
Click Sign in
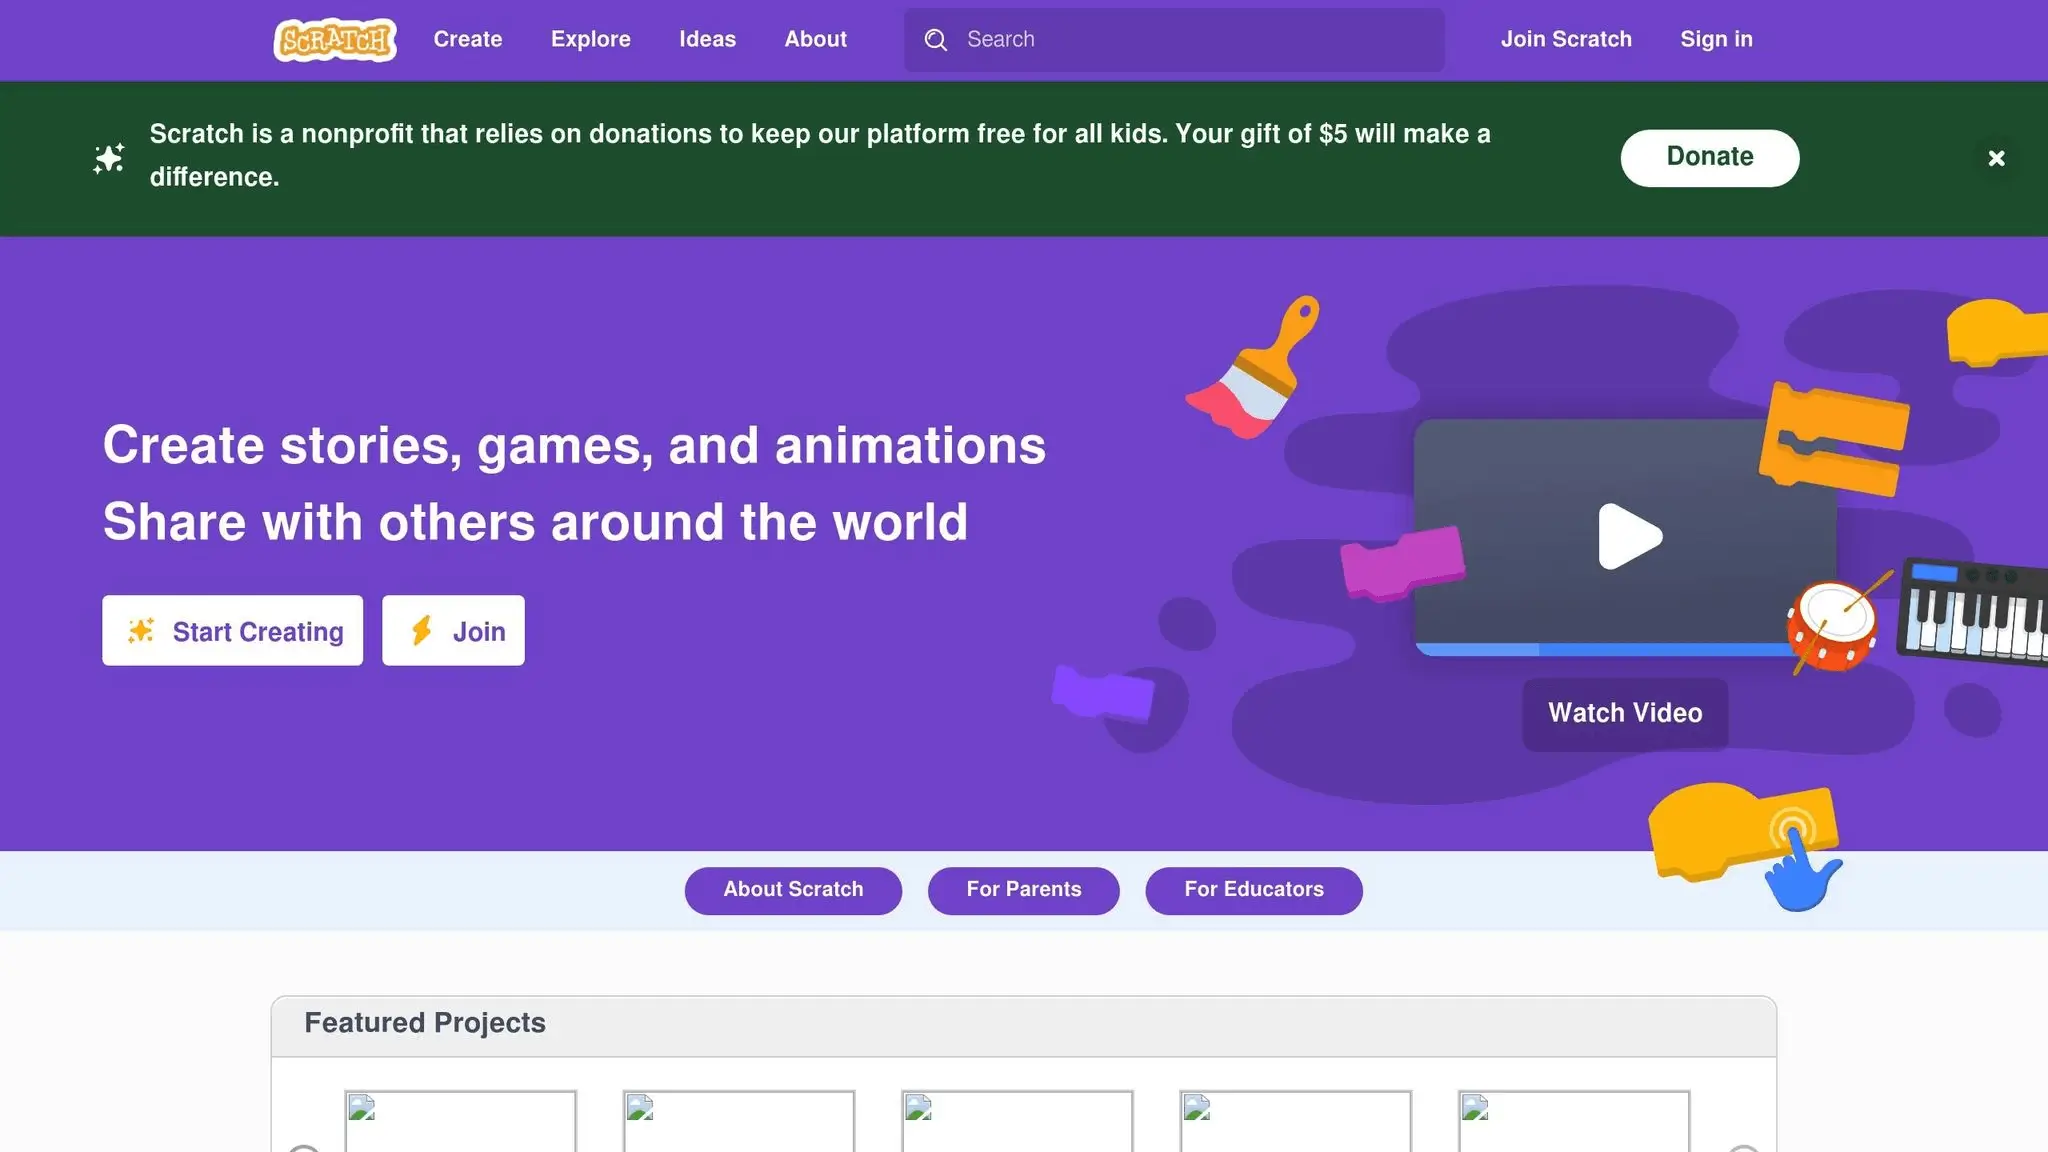point(1716,39)
